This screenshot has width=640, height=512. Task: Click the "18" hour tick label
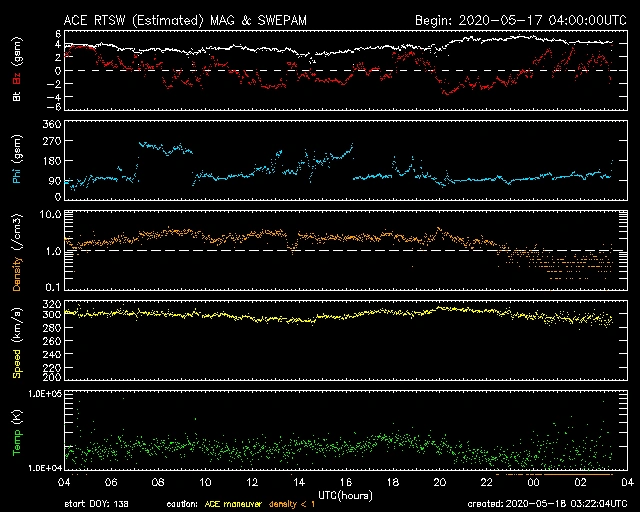click(x=393, y=483)
